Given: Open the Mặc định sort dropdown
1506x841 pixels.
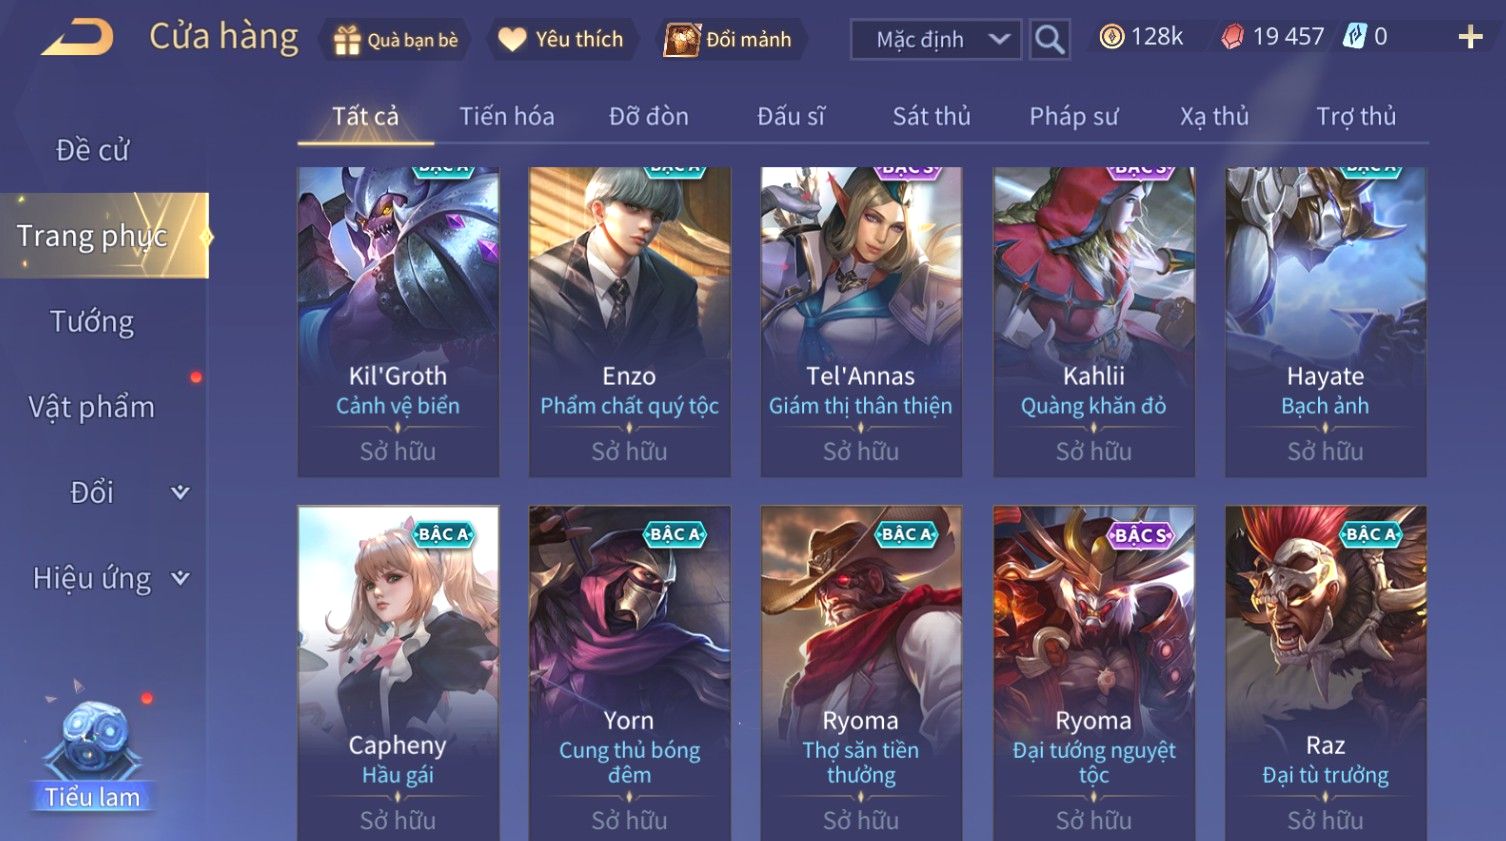Looking at the screenshot, I should (936, 40).
